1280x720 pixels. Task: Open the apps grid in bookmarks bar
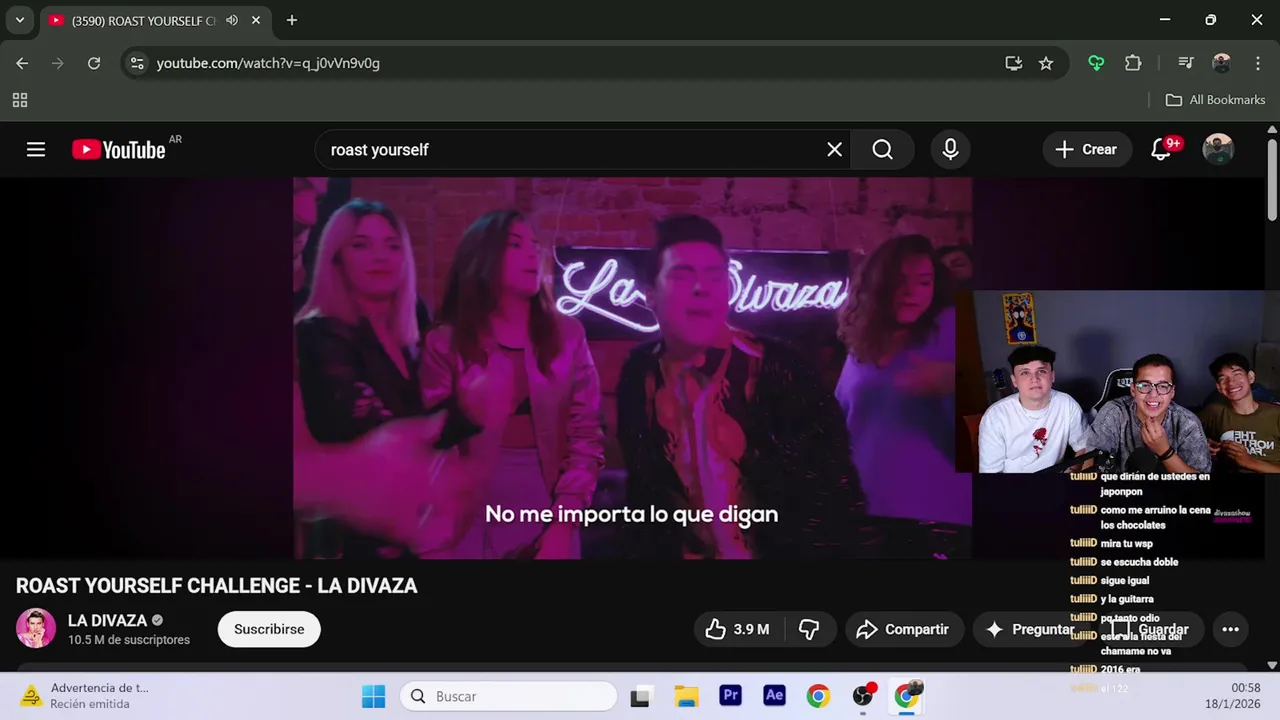[20, 100]
